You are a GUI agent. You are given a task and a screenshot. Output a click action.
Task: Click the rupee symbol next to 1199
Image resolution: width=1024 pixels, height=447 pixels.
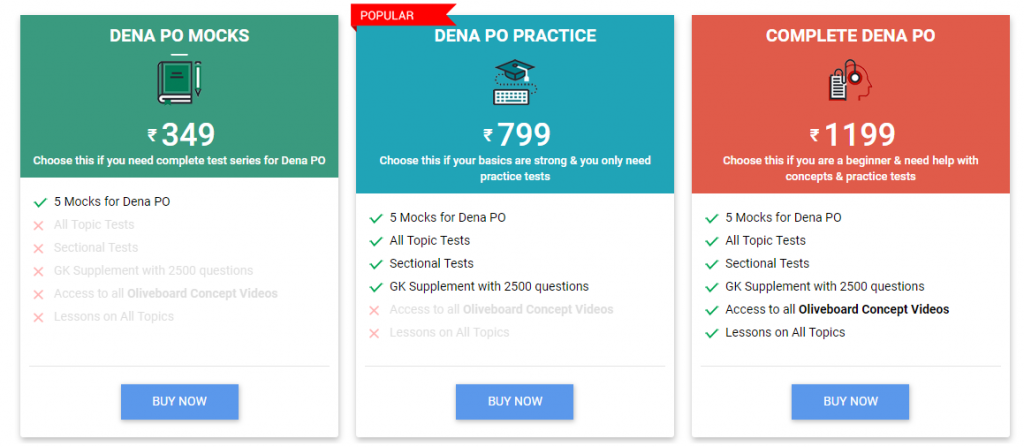click(x=814, y=135)
